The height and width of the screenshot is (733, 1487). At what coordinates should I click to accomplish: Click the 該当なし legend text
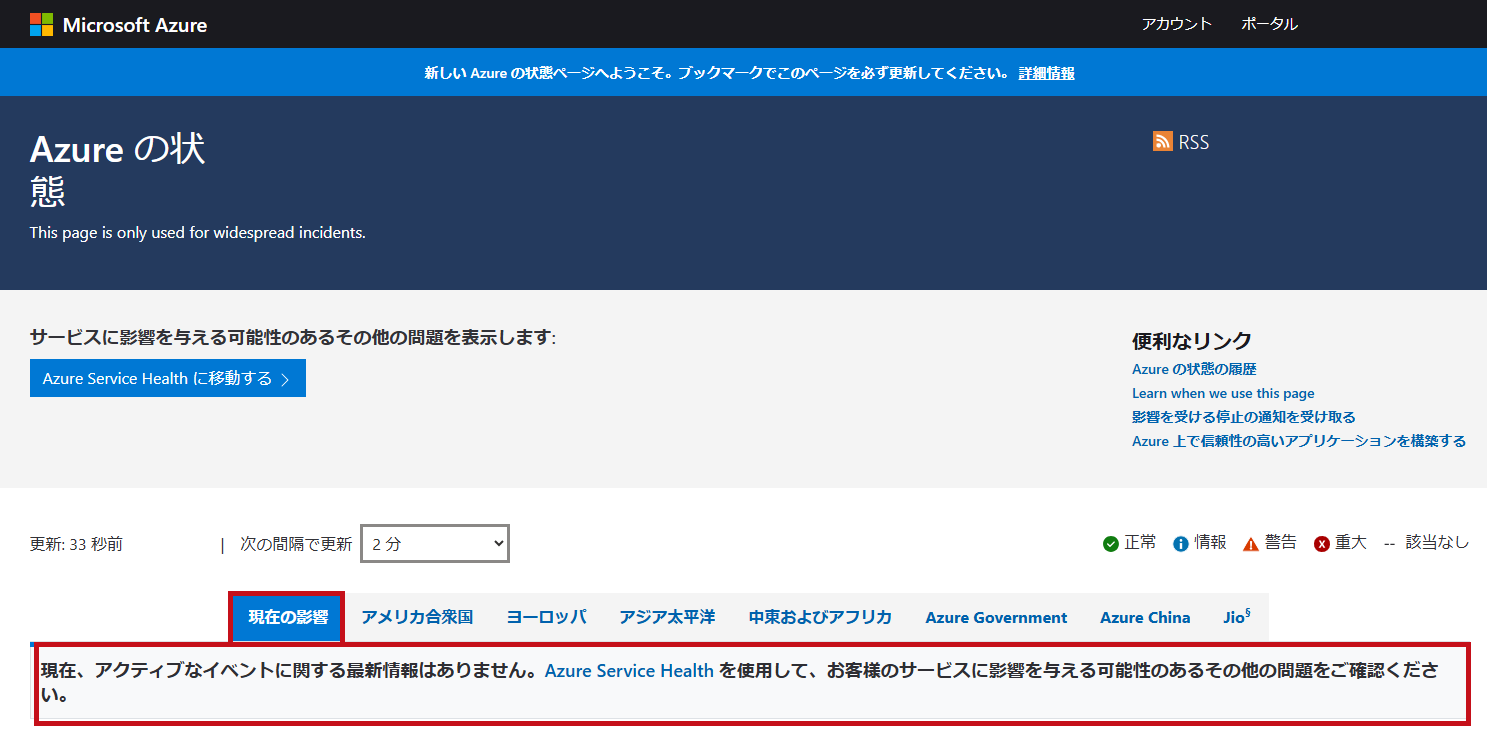(x=1437, y=542)
